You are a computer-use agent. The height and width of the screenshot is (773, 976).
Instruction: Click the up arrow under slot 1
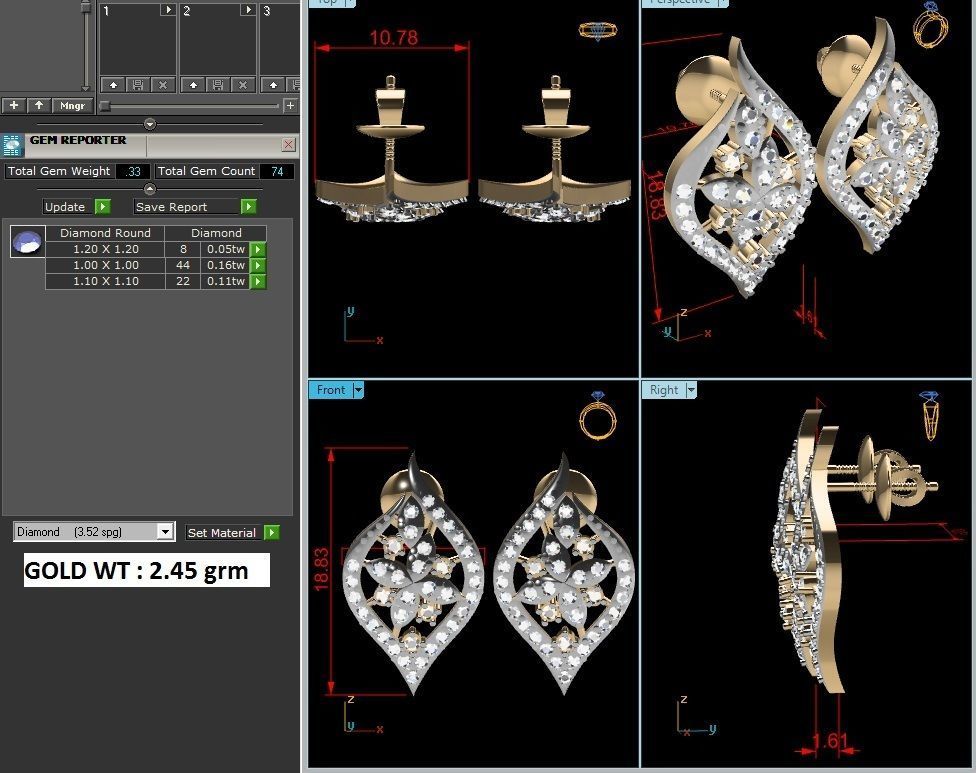pyautogui.click(x=113, y=85)
